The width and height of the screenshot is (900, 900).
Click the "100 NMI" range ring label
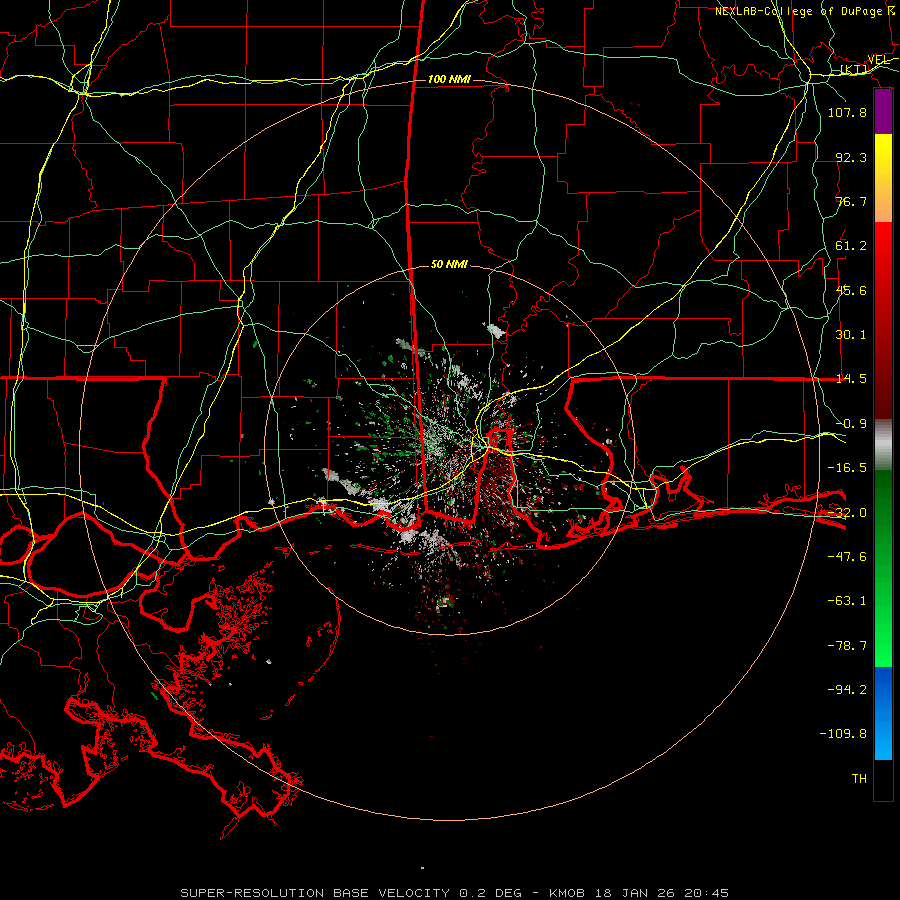tap(449, 79)
